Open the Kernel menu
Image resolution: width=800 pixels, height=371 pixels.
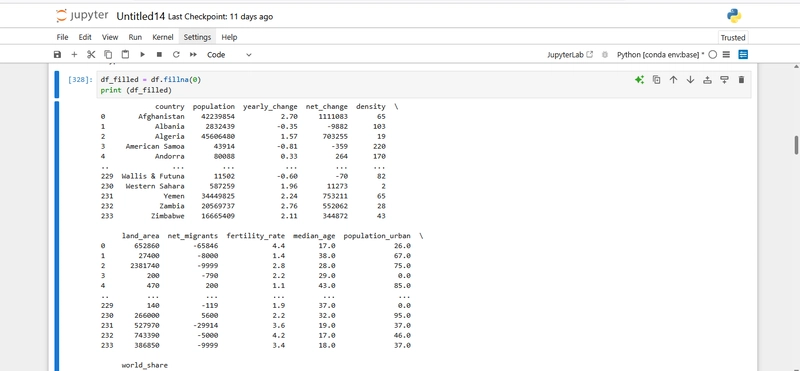(163, 37)
